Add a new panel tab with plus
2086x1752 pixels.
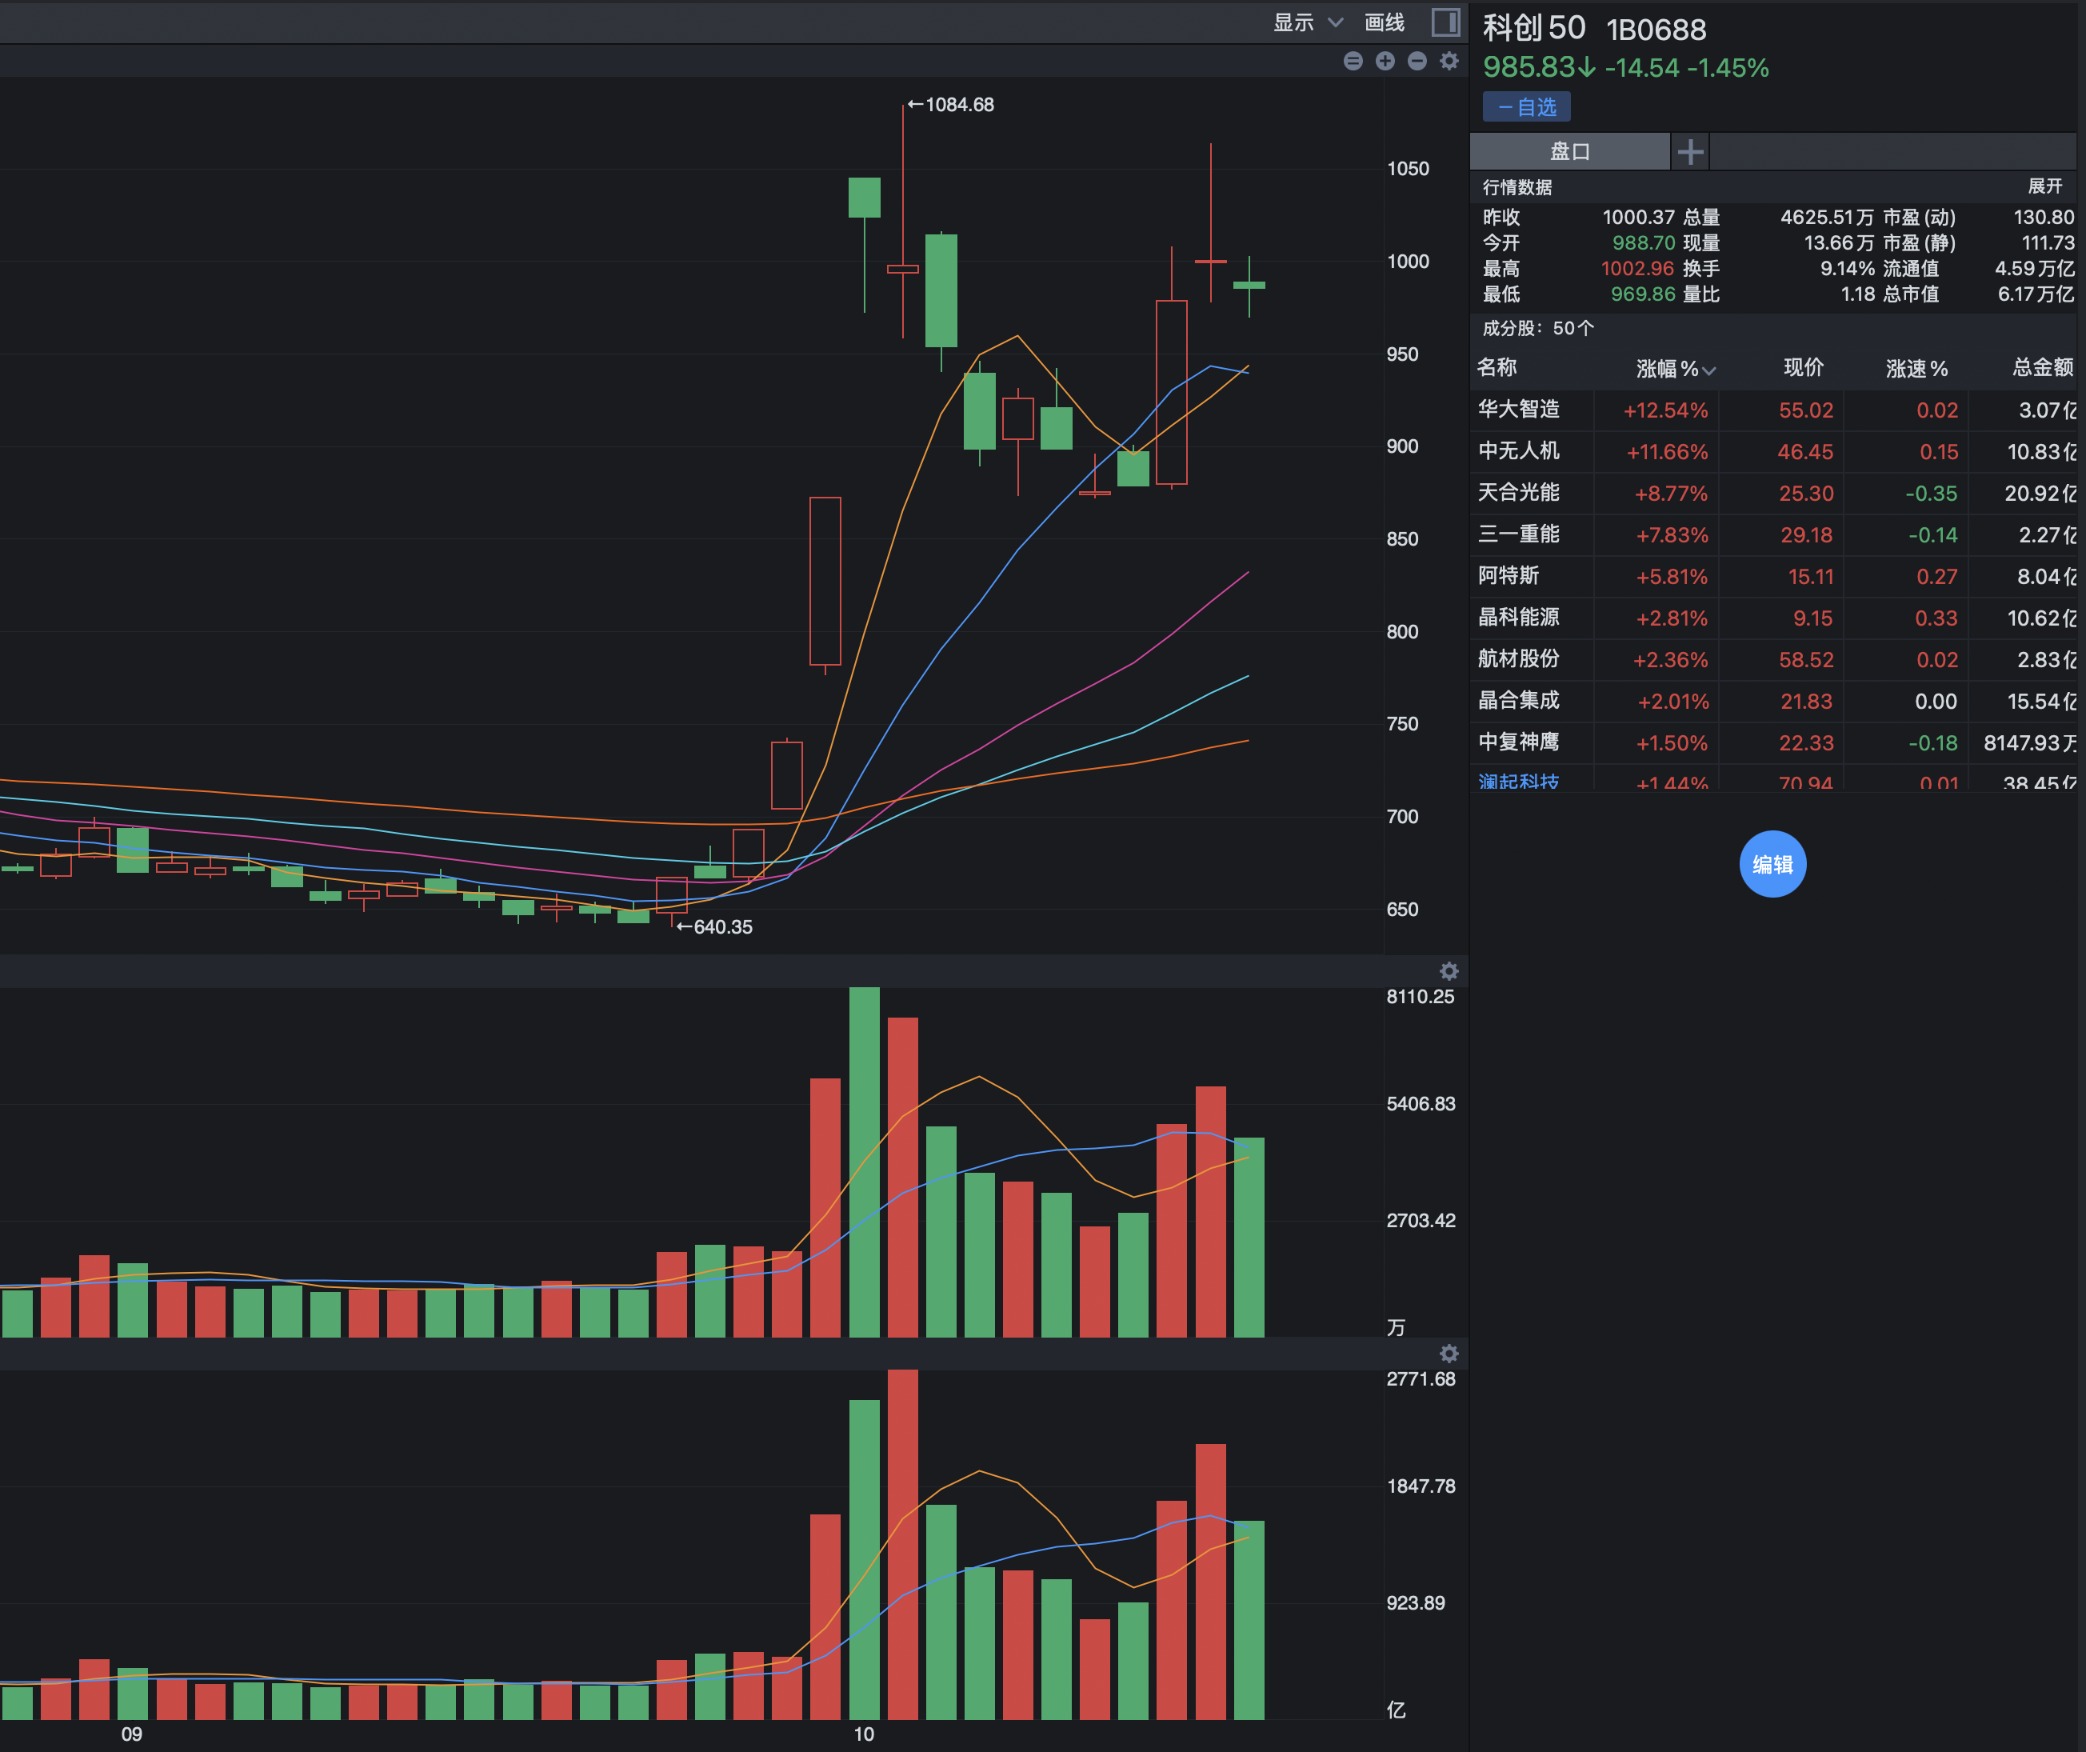[1690, 152]
